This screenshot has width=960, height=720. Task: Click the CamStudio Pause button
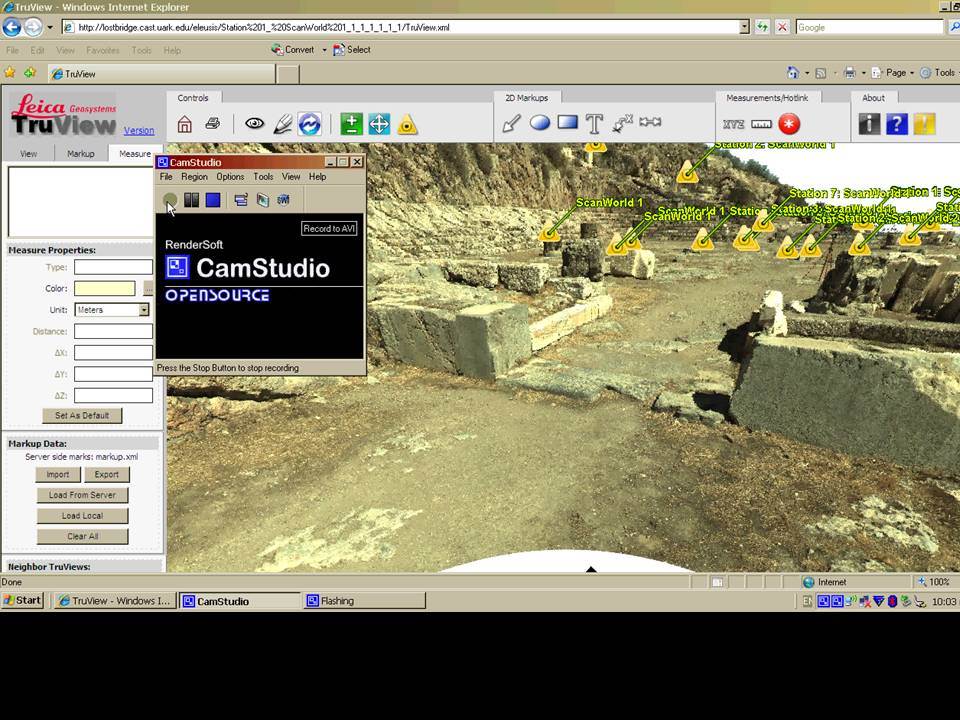[192, 200]
